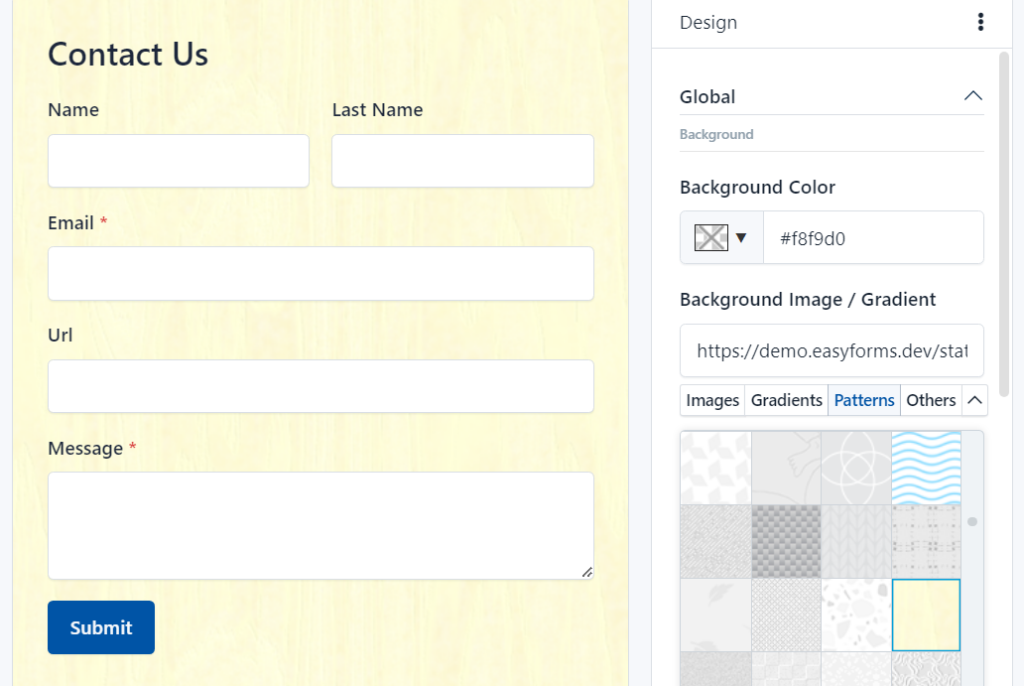Open the Others tab
The height and width of the screenshot is (686, 1024).
tap(931, 400)
